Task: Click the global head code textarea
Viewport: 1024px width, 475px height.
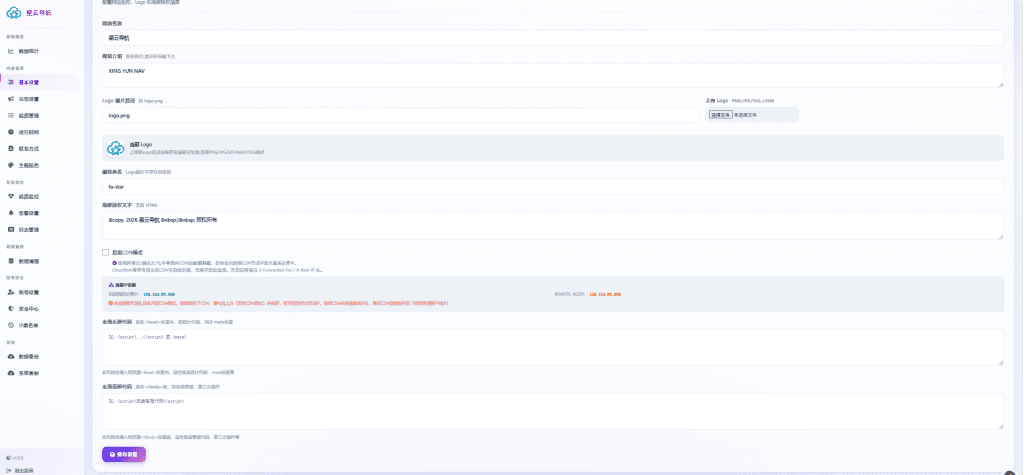Action: pos(552,347)
